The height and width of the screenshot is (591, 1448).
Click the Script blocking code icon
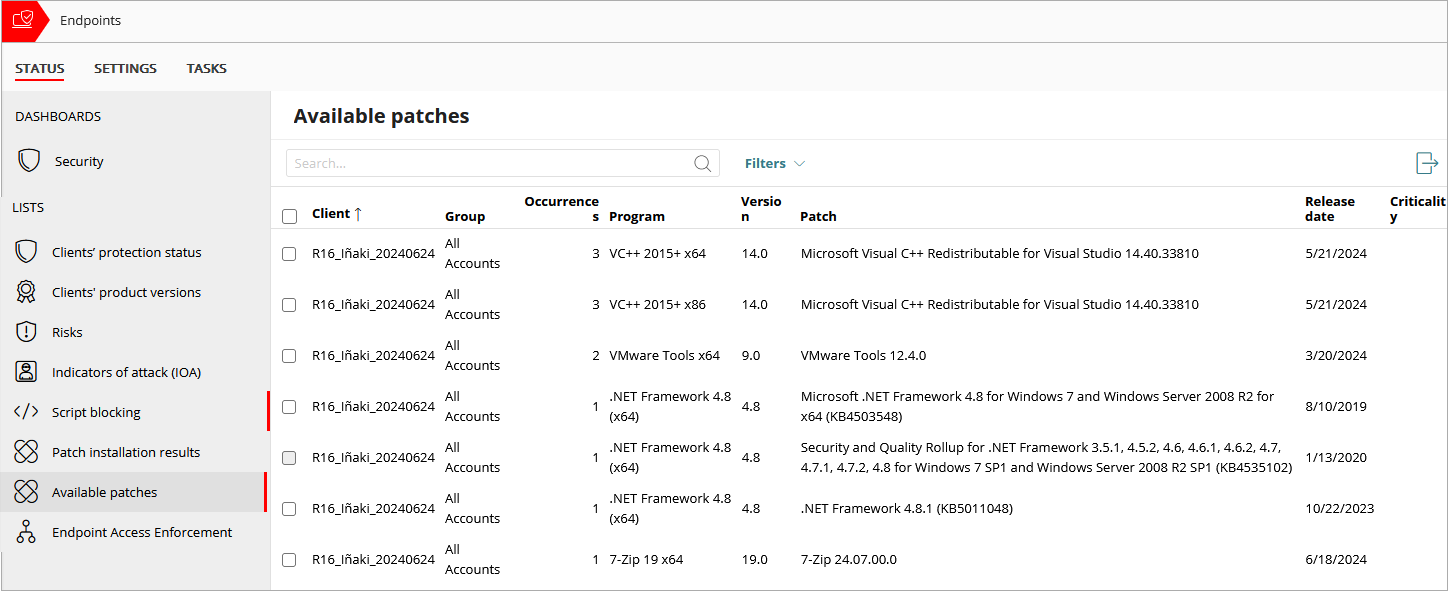(x=26, y=412)
